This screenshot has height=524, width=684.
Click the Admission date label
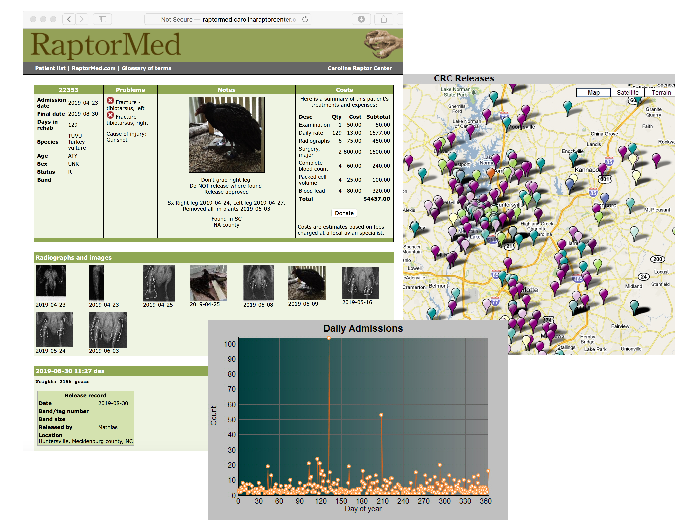51,103
